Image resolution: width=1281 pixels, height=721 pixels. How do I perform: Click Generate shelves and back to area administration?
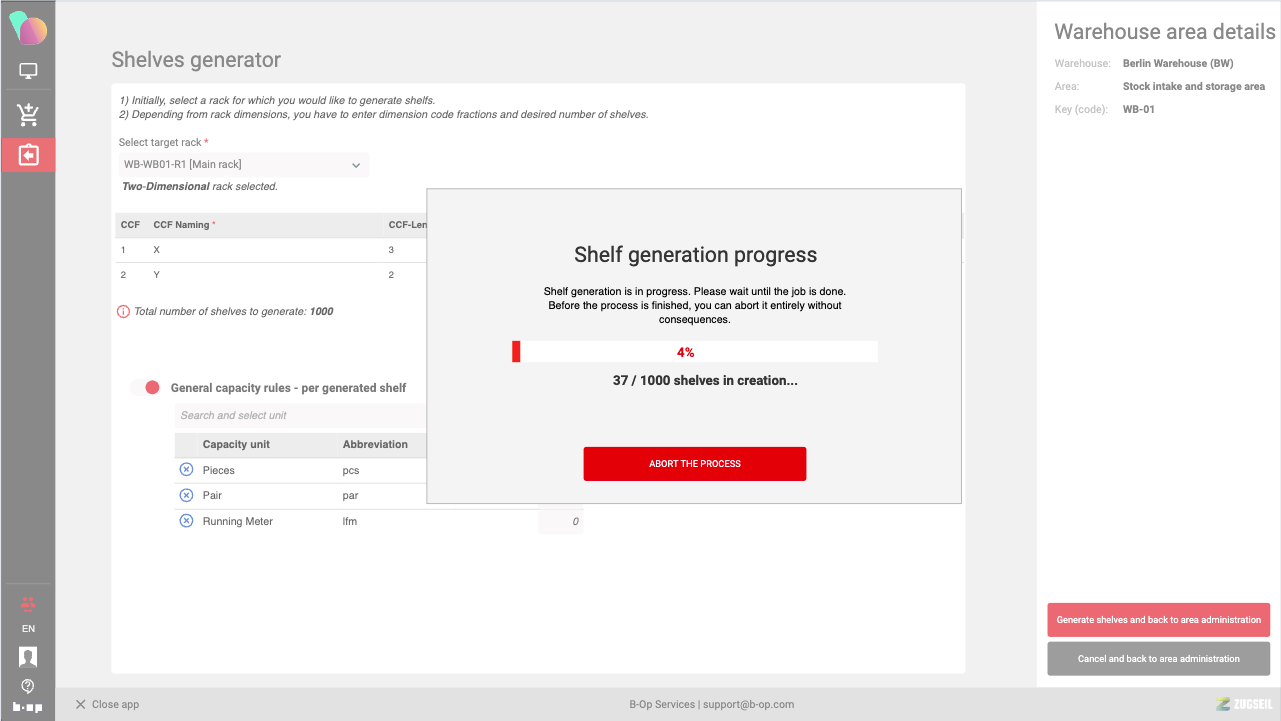[1158, 620]
